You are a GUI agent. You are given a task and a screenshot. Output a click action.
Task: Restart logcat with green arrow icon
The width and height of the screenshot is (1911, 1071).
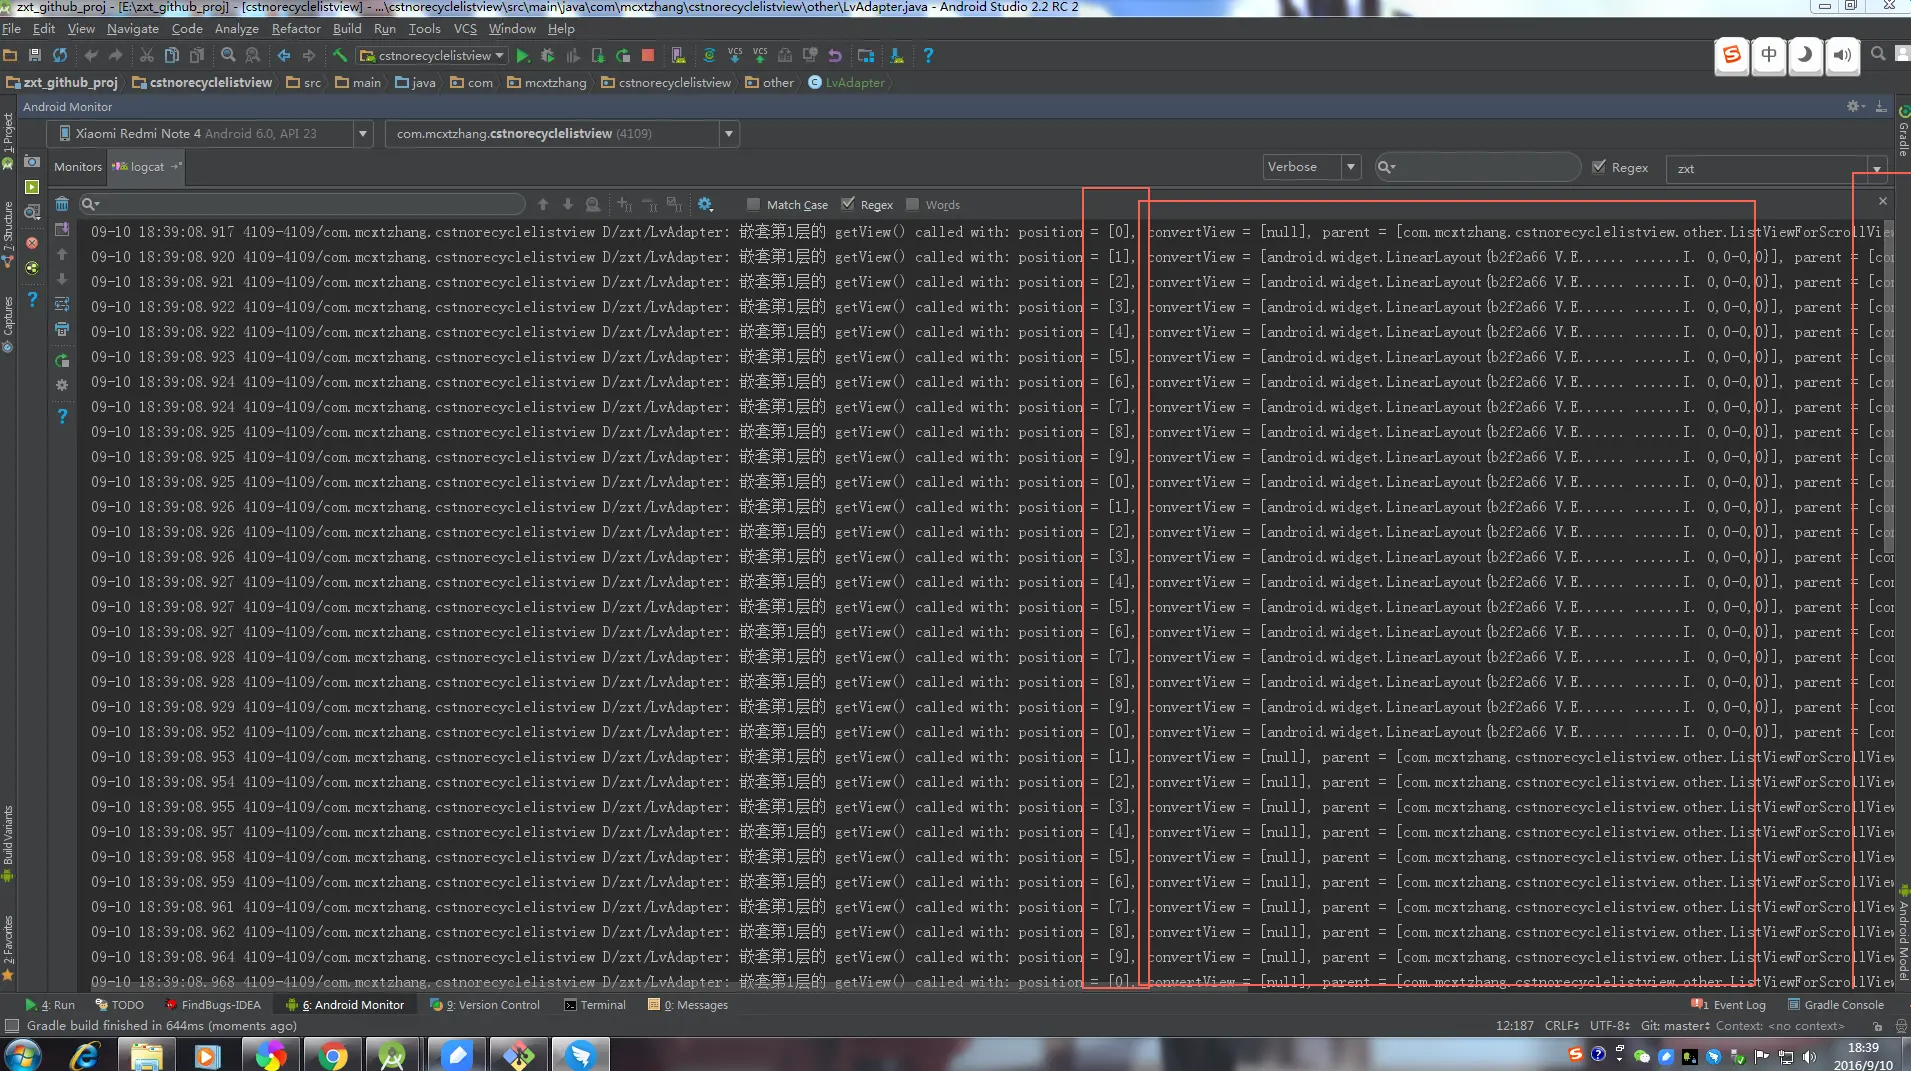click(62, 361)
